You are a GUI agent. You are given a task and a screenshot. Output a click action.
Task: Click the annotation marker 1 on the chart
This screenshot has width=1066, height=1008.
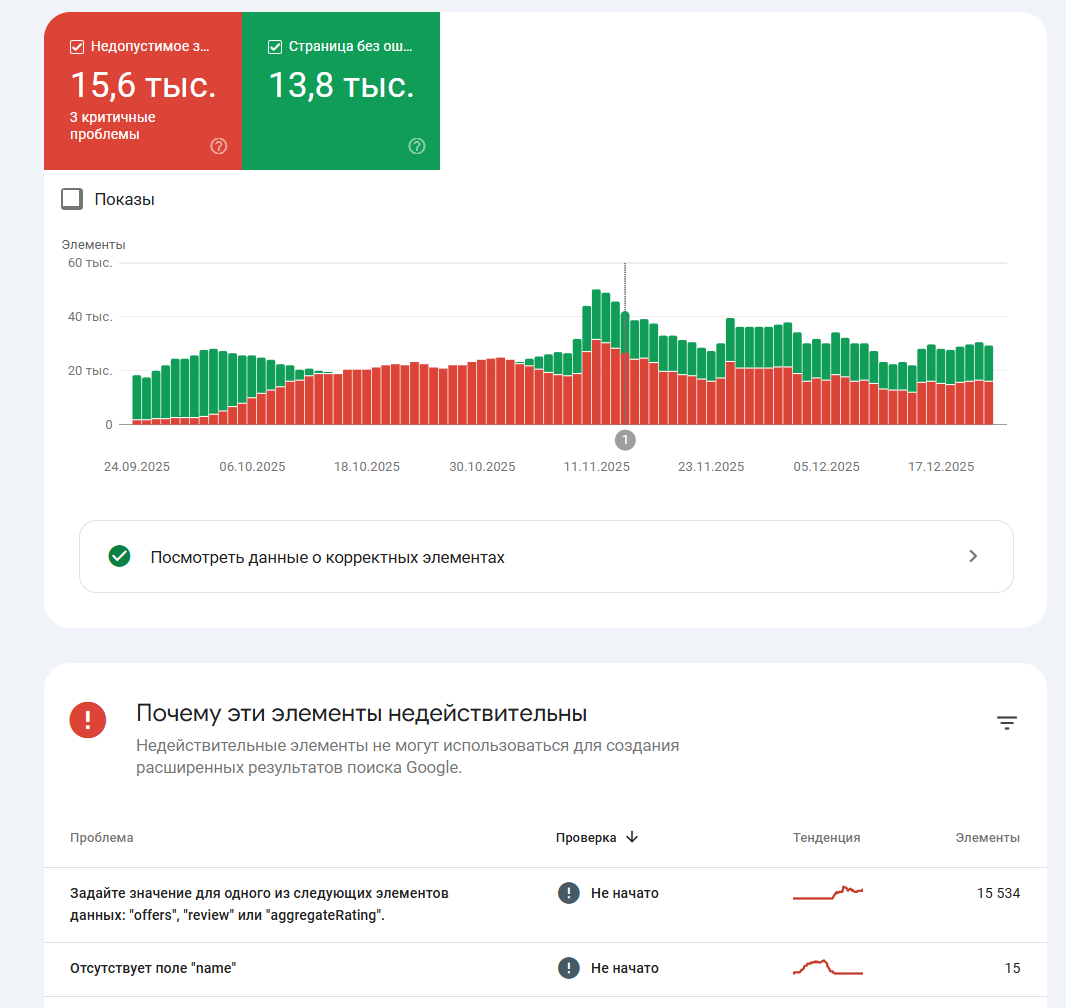pyautogui.click(x=625, y=440)
